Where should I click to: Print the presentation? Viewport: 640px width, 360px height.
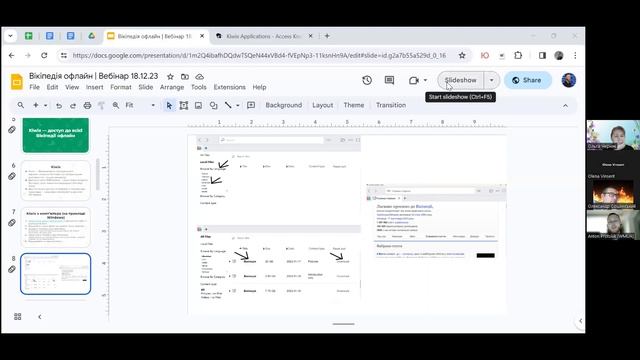click(87, 105)
